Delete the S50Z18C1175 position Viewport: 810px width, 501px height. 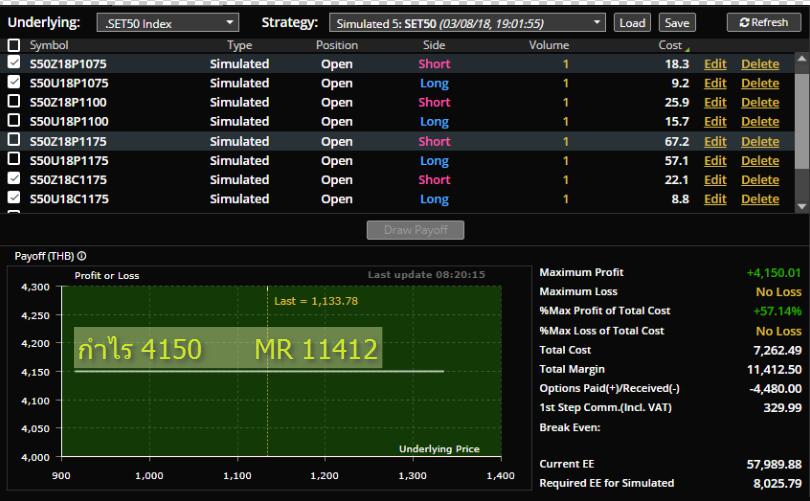pyautogui.click(x=760, y=180)
